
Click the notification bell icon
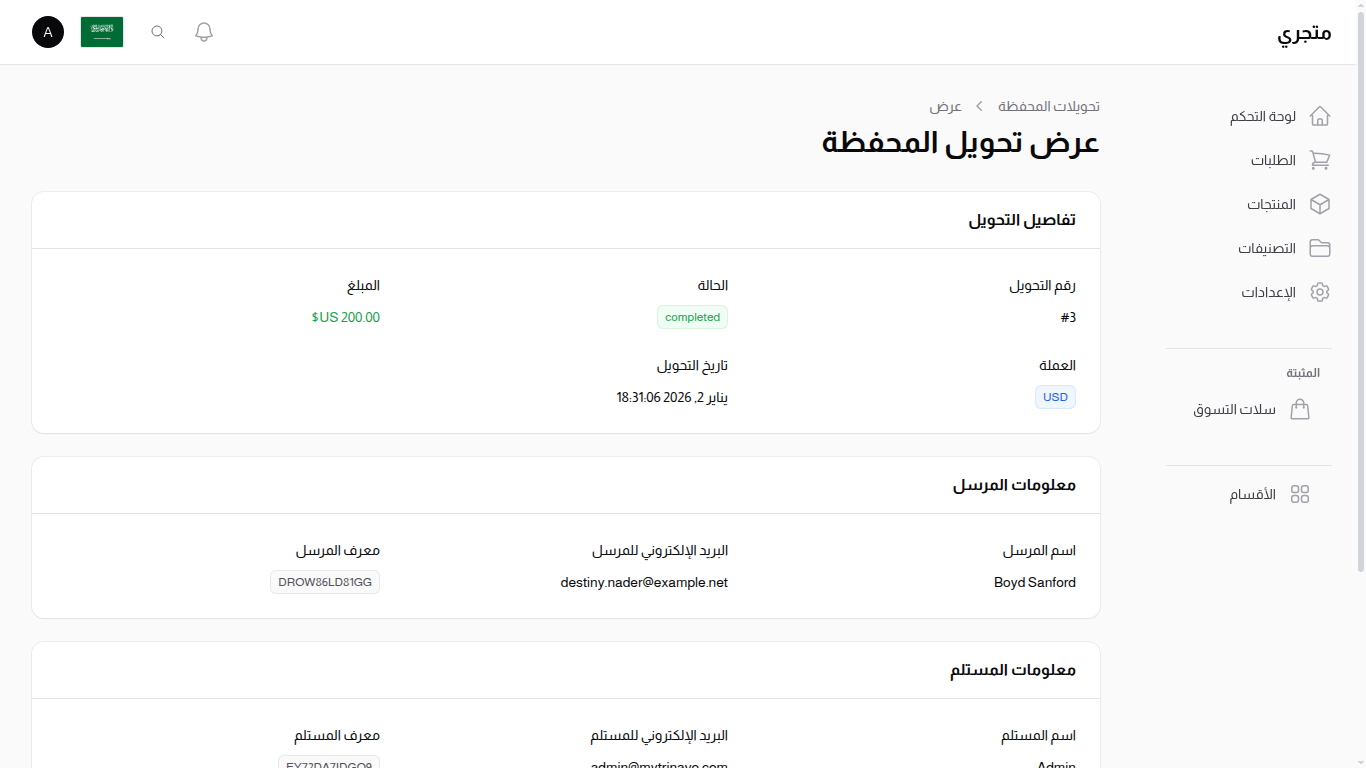pos(203,31)
